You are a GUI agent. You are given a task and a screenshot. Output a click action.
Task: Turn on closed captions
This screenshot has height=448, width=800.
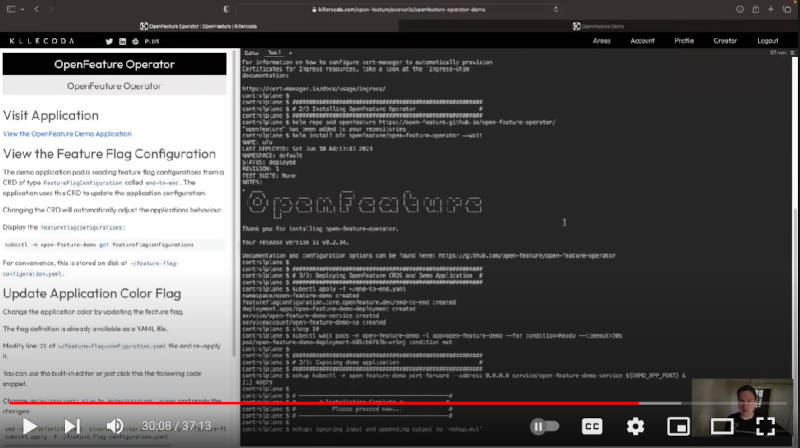tap(592, 426)
